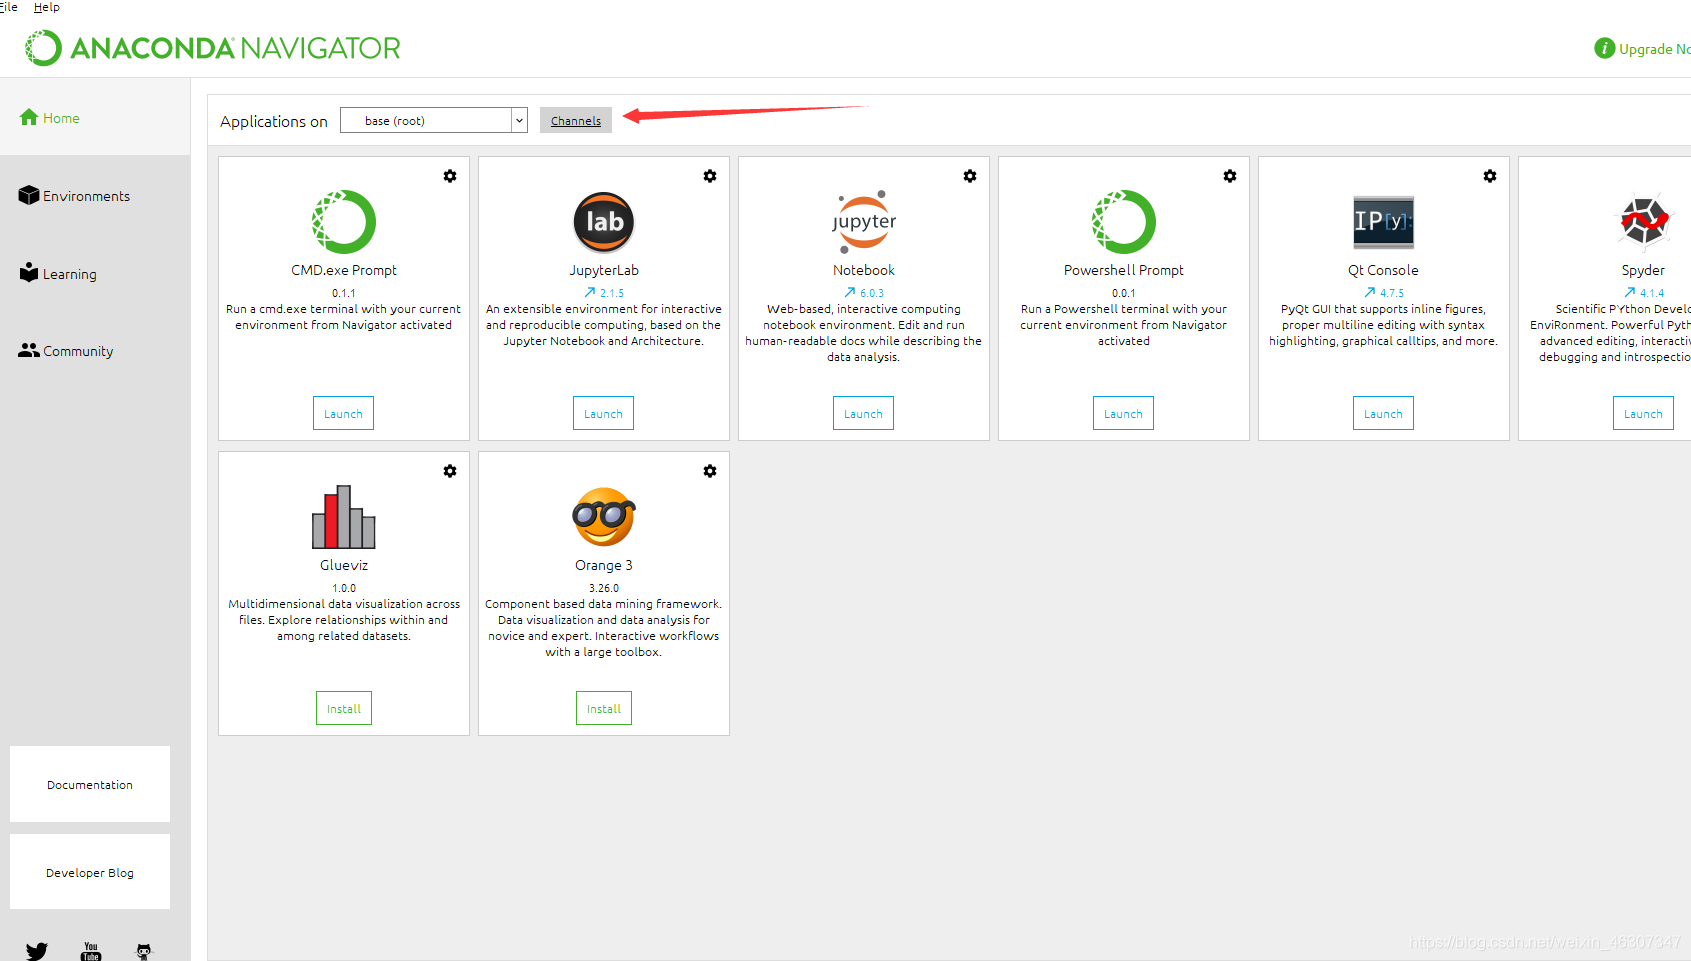
Task: Open Anaconda GitHub icon
Action: point(144,951)
